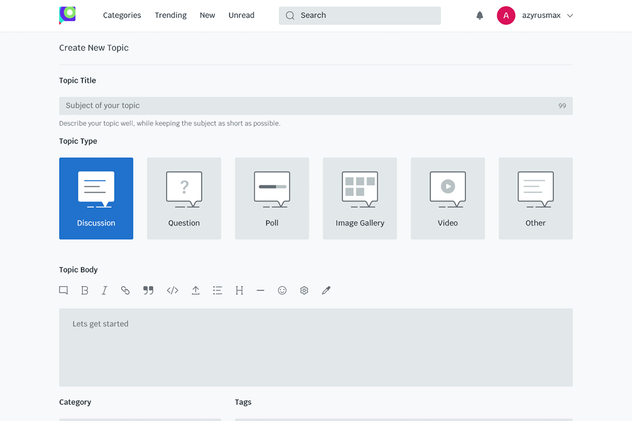Open the Categories menu
The image size is (632, 421).
tap(122, 15)
